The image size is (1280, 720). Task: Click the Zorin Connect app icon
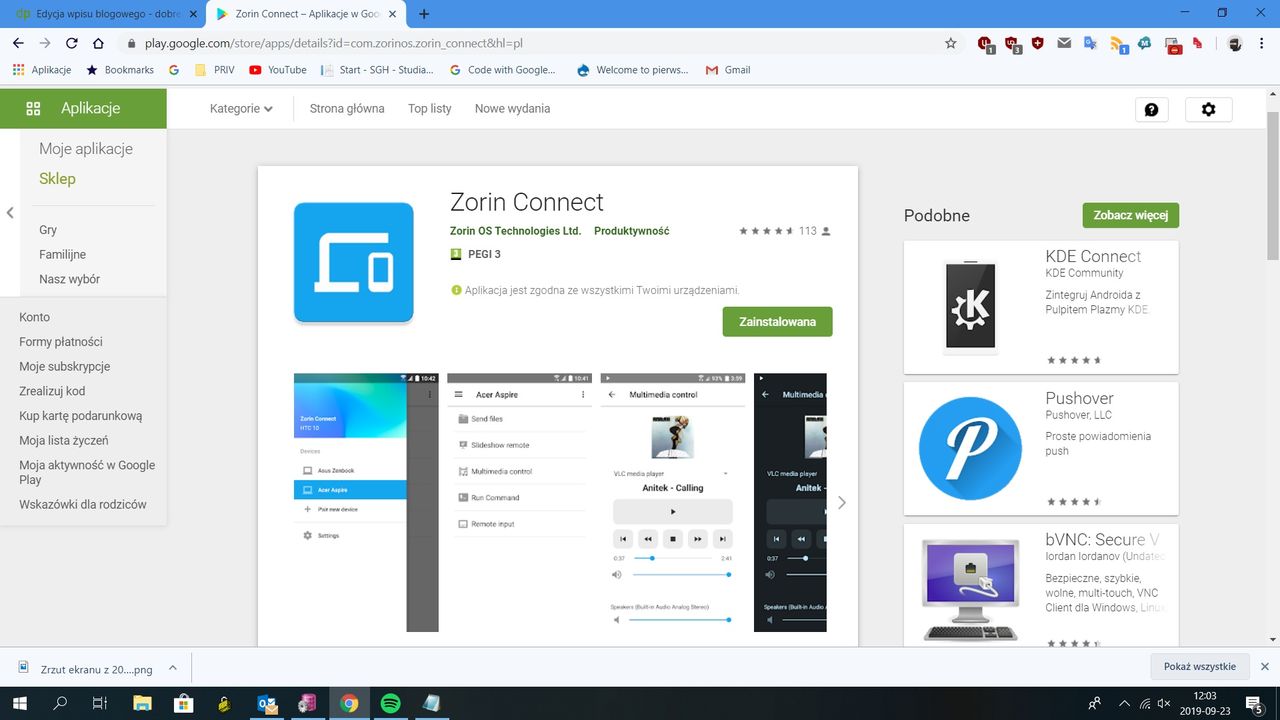pos(353,262)
